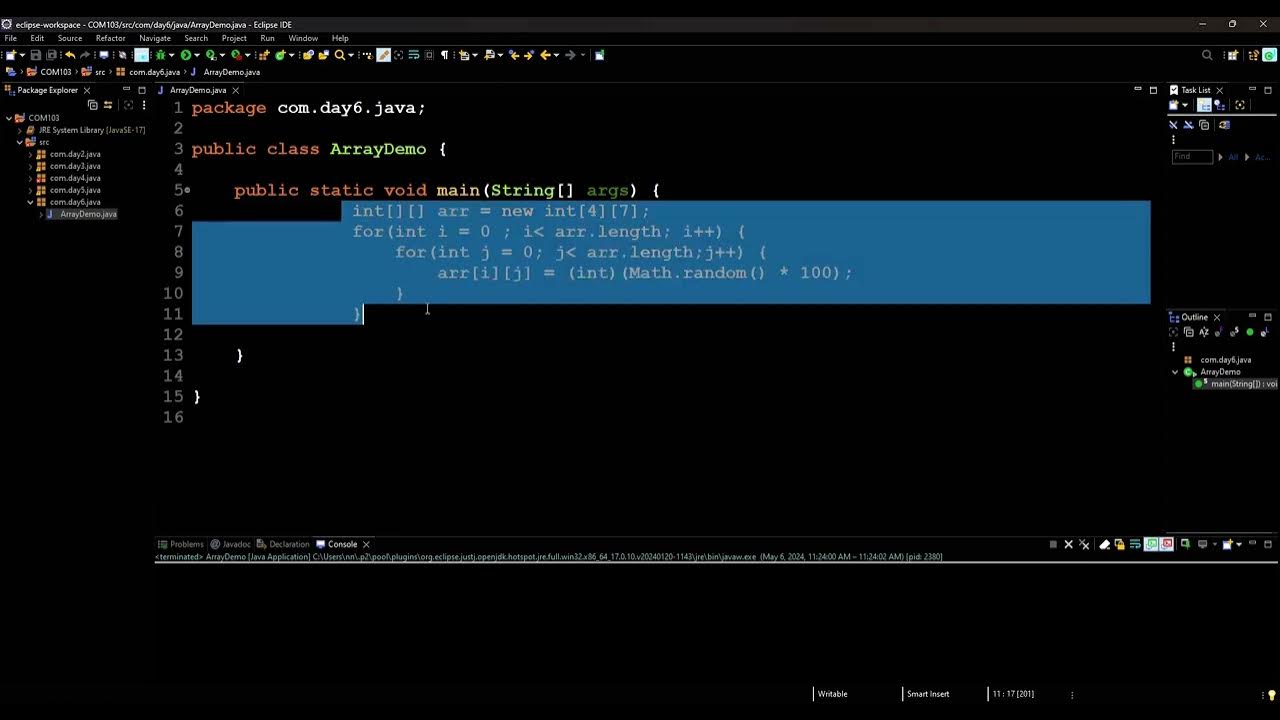Select com.day2.java package in tree
This screenshot has width=1280, height=720.
point(75,154)
